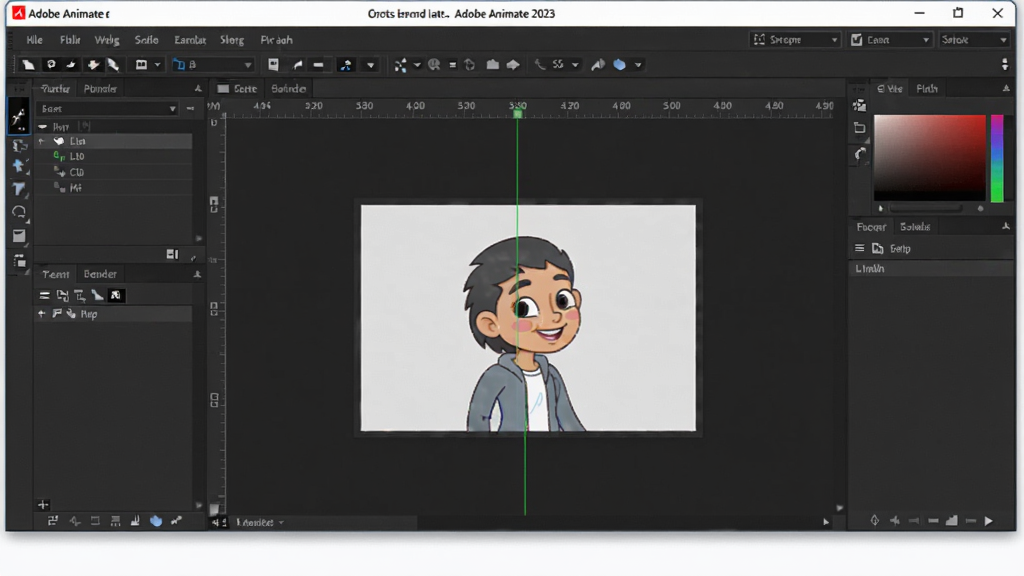Click the minus bar icon in the top toolbar
The height and width of the screenshot is (576, 1024).
pos(319,65)
